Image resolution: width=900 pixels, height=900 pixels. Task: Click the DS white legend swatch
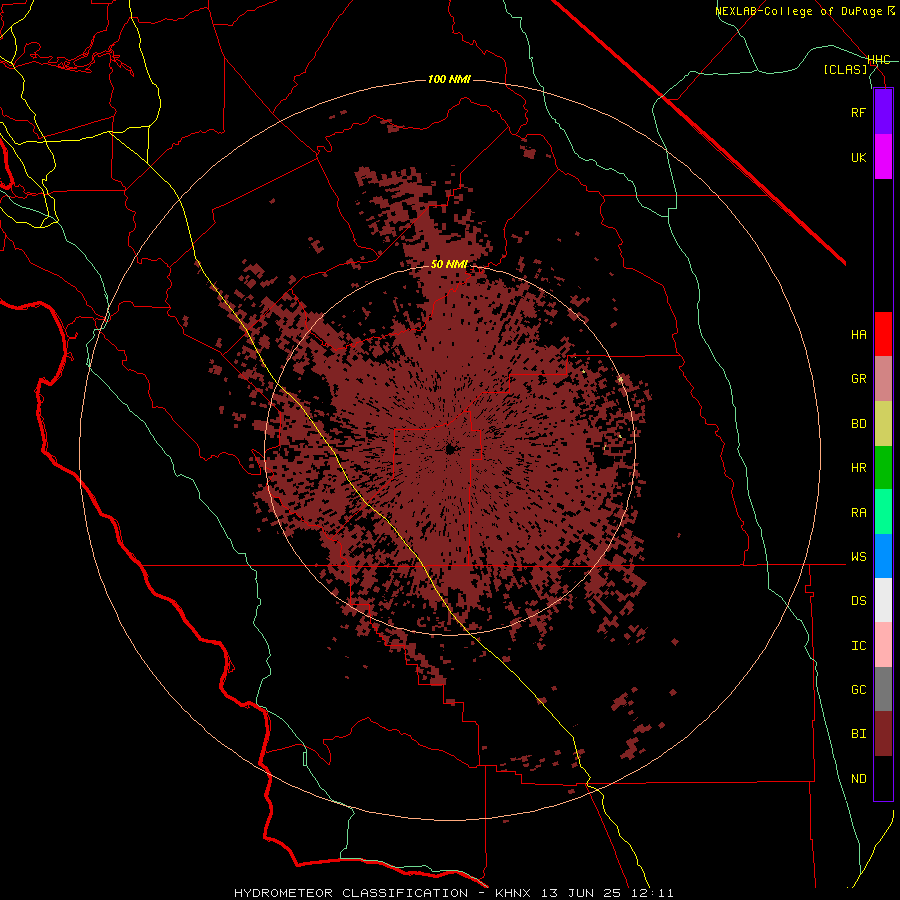click(x=883, y=600)
